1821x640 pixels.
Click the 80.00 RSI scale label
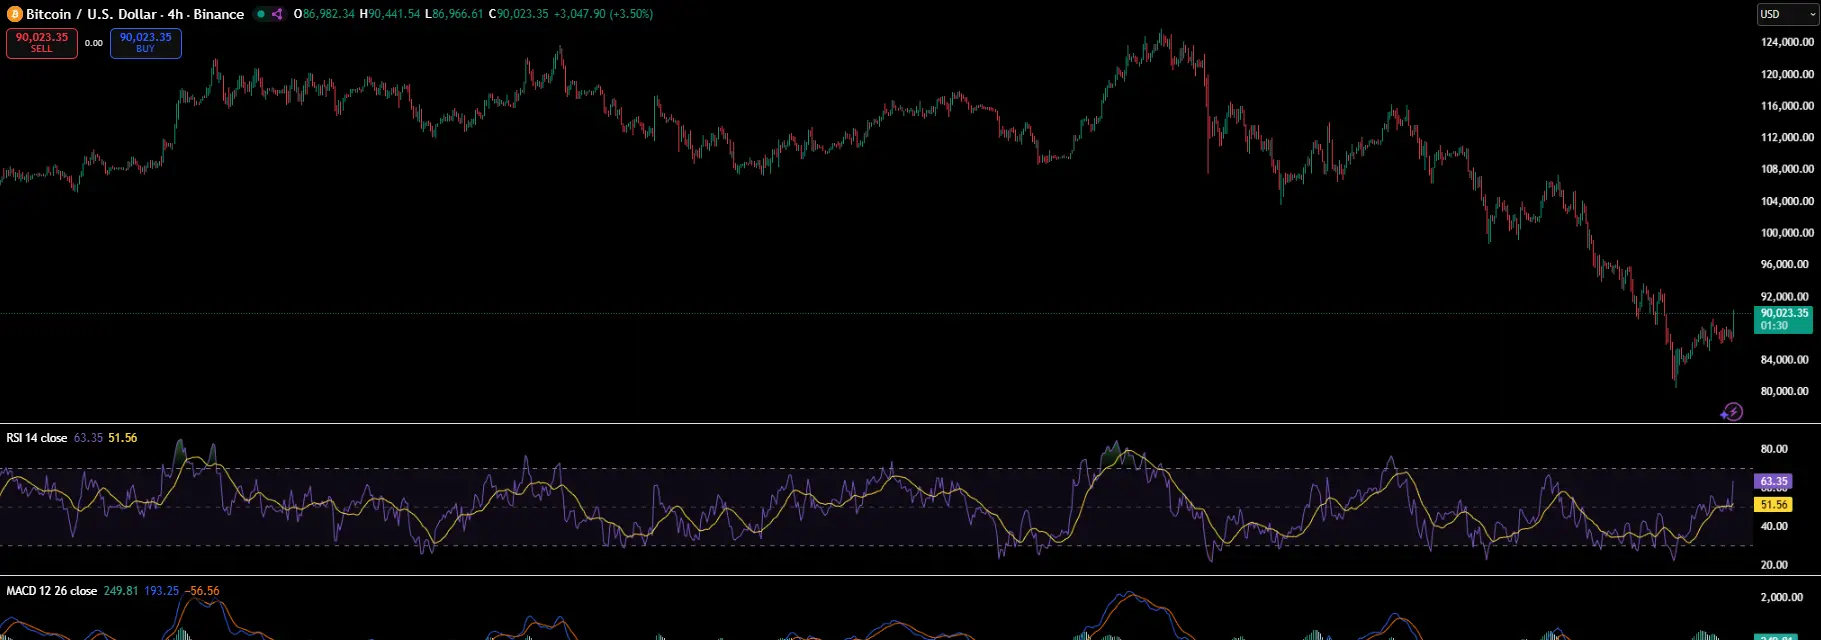1774,449
